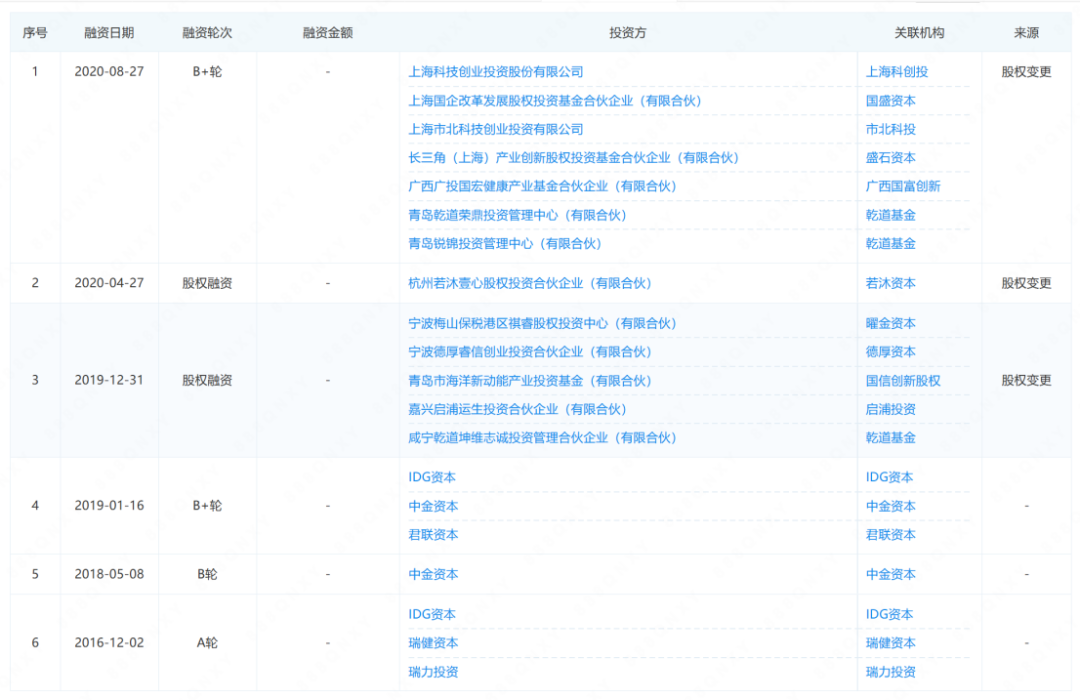
Task: Open investor 杭州若沐壹心股权投资合伙企业（有限合伙）
Action: coord(530,283)
